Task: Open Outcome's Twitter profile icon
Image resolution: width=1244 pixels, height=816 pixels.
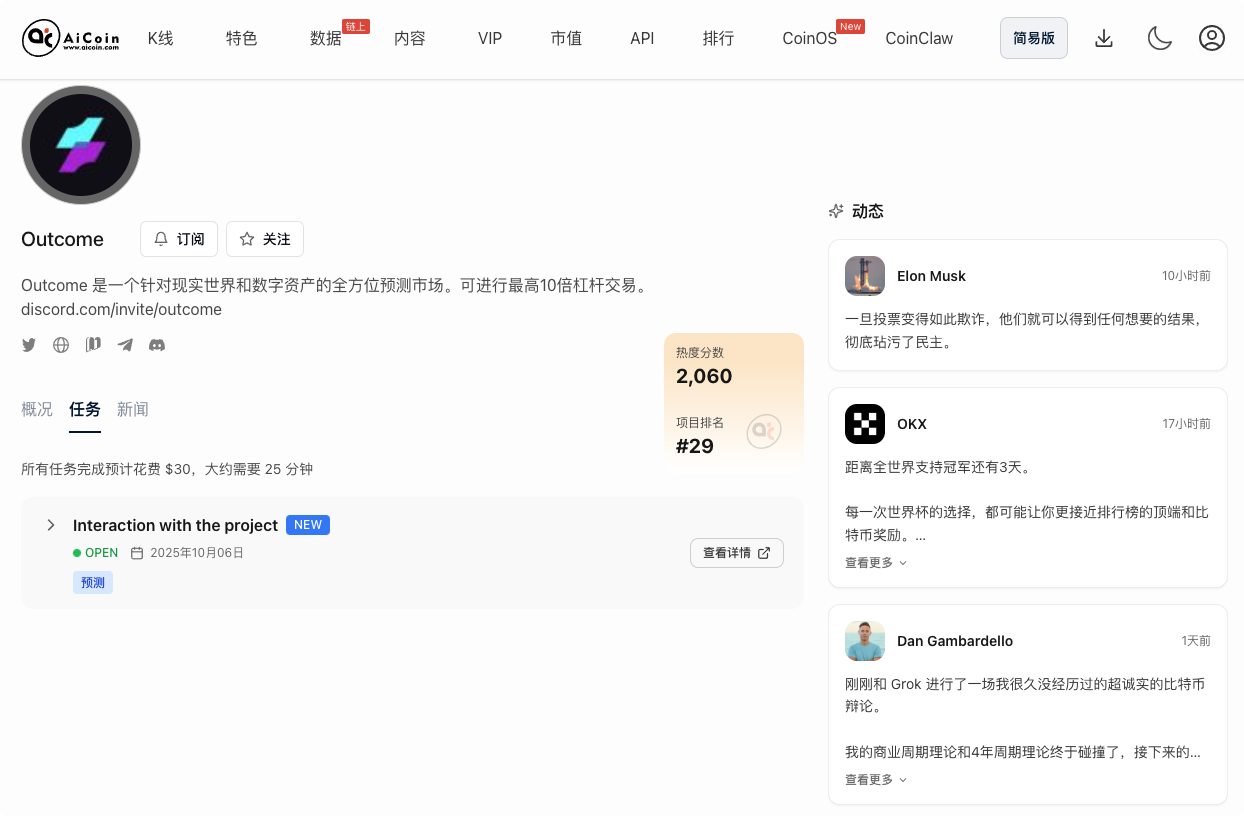Action: tap(29, 345)
